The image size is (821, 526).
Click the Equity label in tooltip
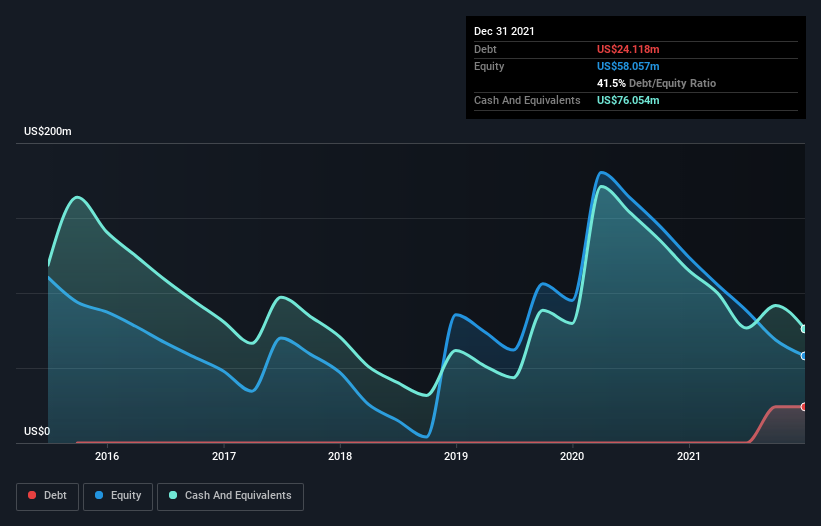point(489,66)
